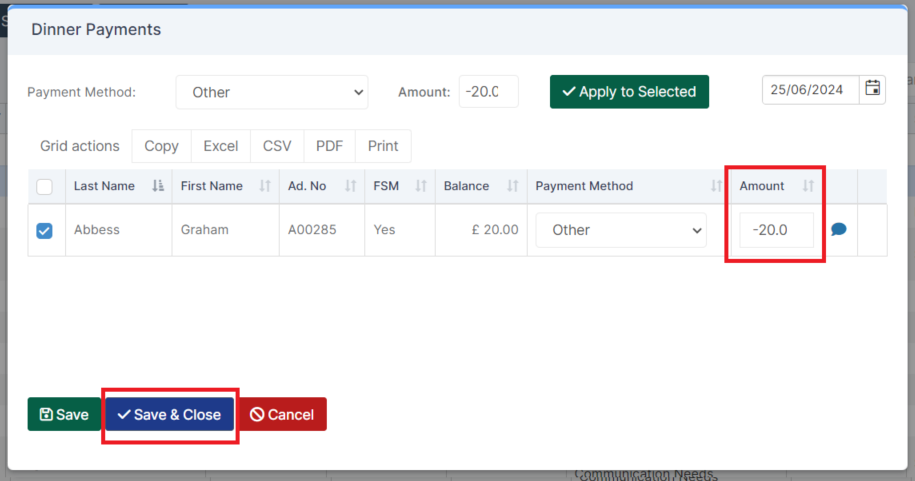Image resolution: width=915 pixels, height=481 pixels.
Task: Click the Grid actions label
Action: point(79,146)
